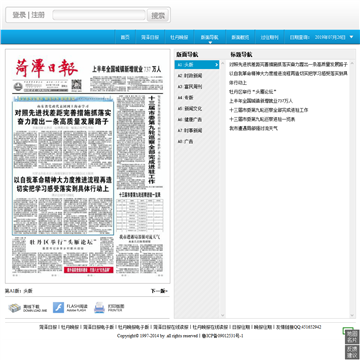Viewport: 360px width, 360px height.
Task: Click the 菏泽日报 masthead logo
Action: click(x=46, y=68)
